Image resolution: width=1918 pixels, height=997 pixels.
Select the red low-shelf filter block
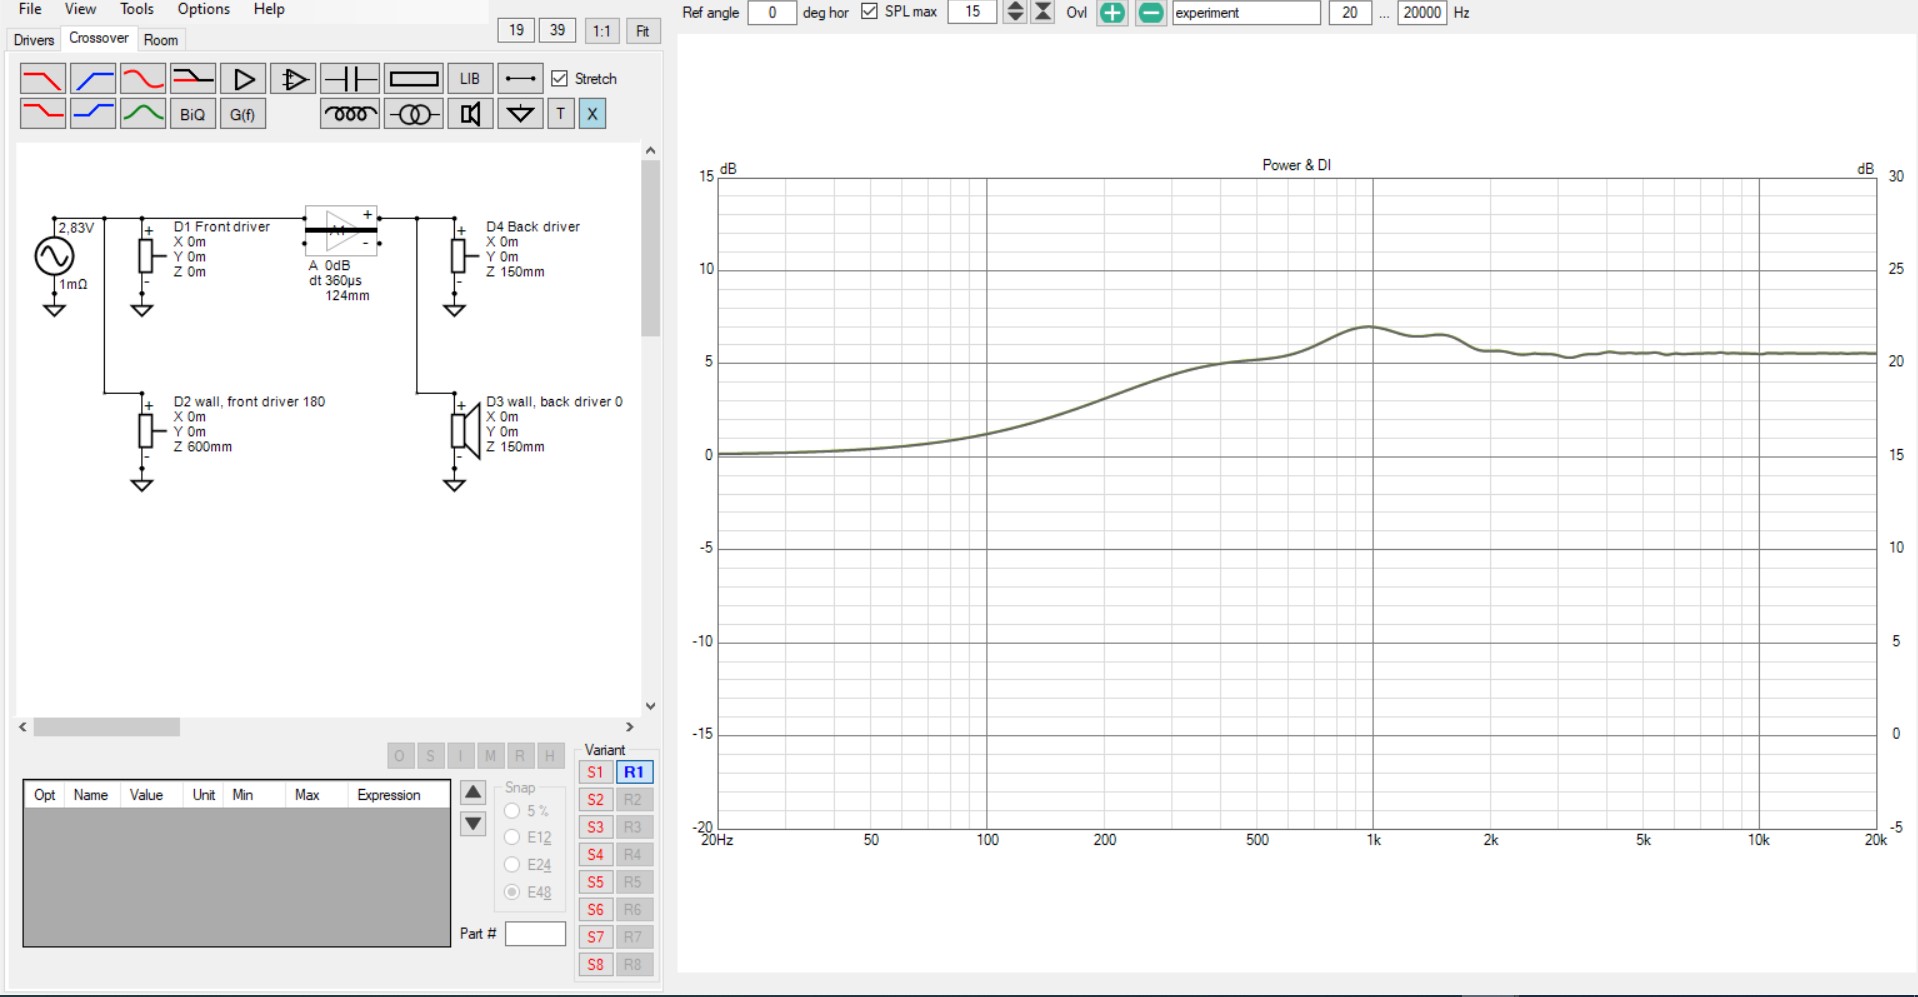tap(43, 113)
